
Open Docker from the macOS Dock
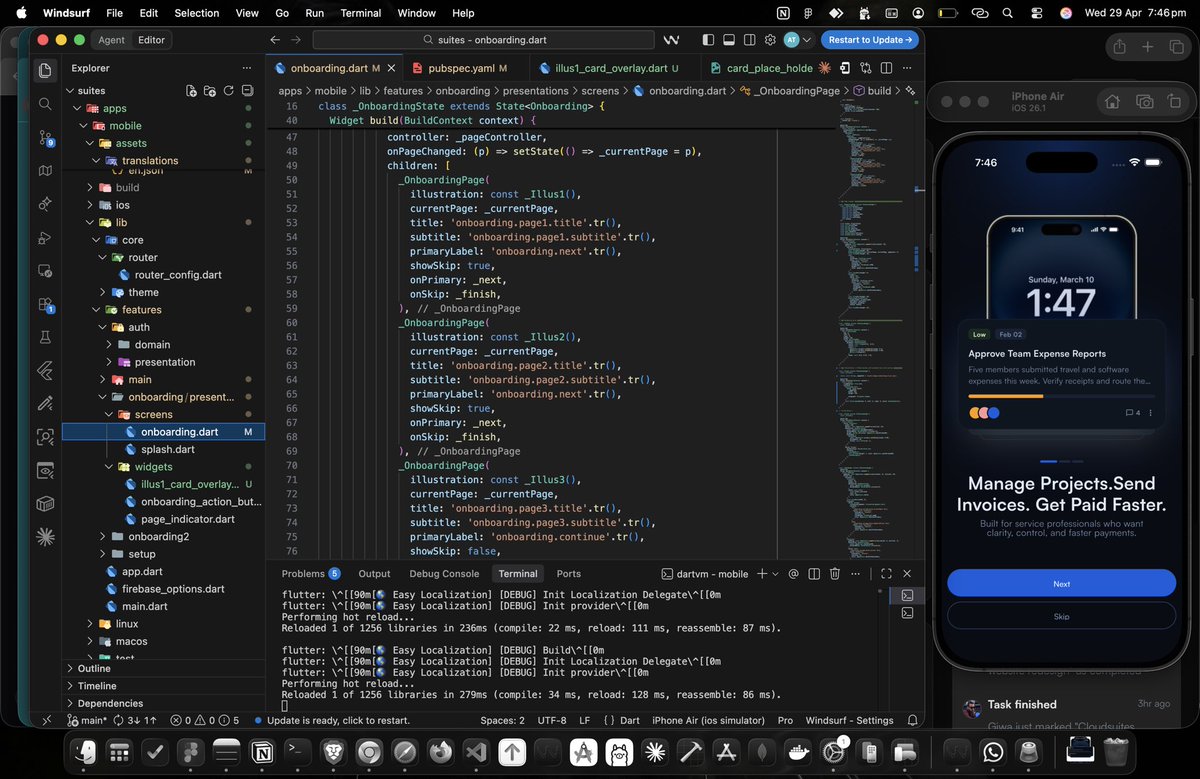pyautogui.click(x=799, y=751)
